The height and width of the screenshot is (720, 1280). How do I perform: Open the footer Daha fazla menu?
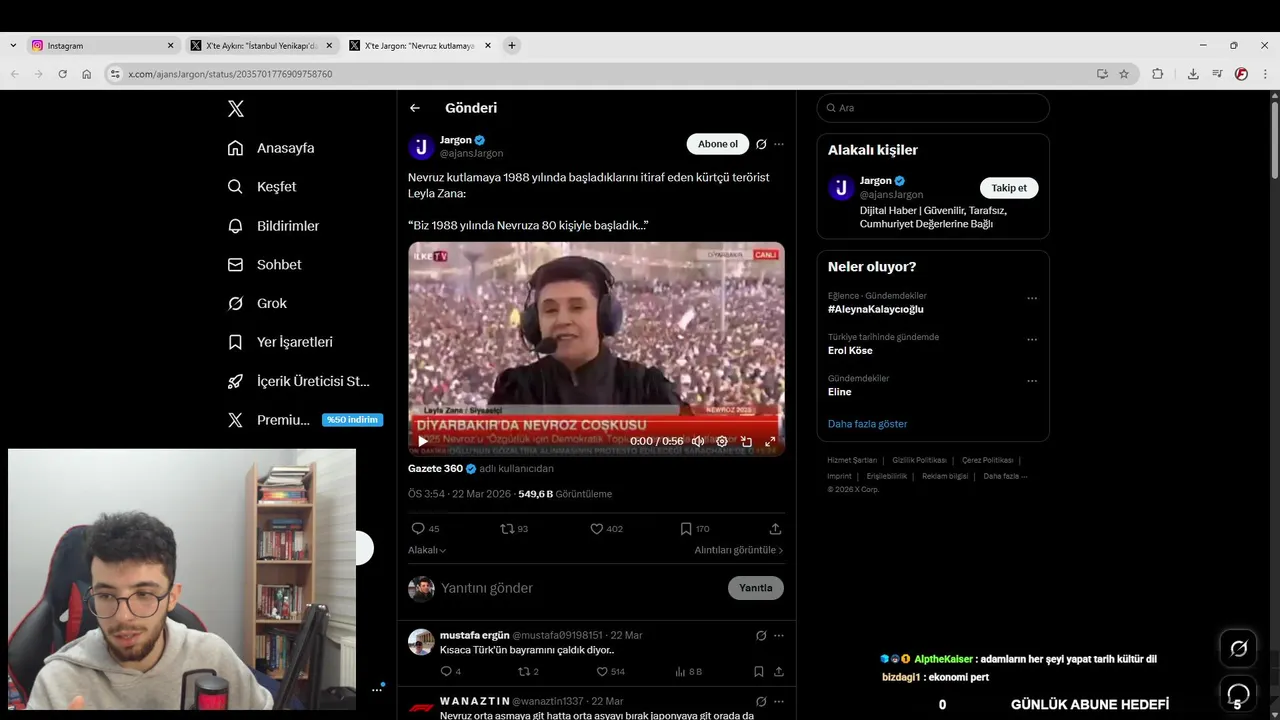(x=1005, y=476)
